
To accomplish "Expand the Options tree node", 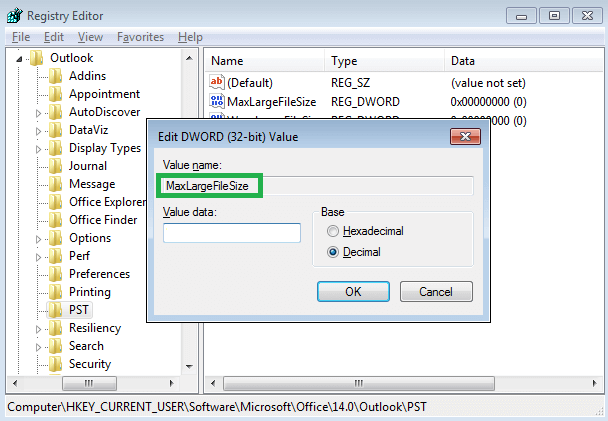I will coord(38,239).
